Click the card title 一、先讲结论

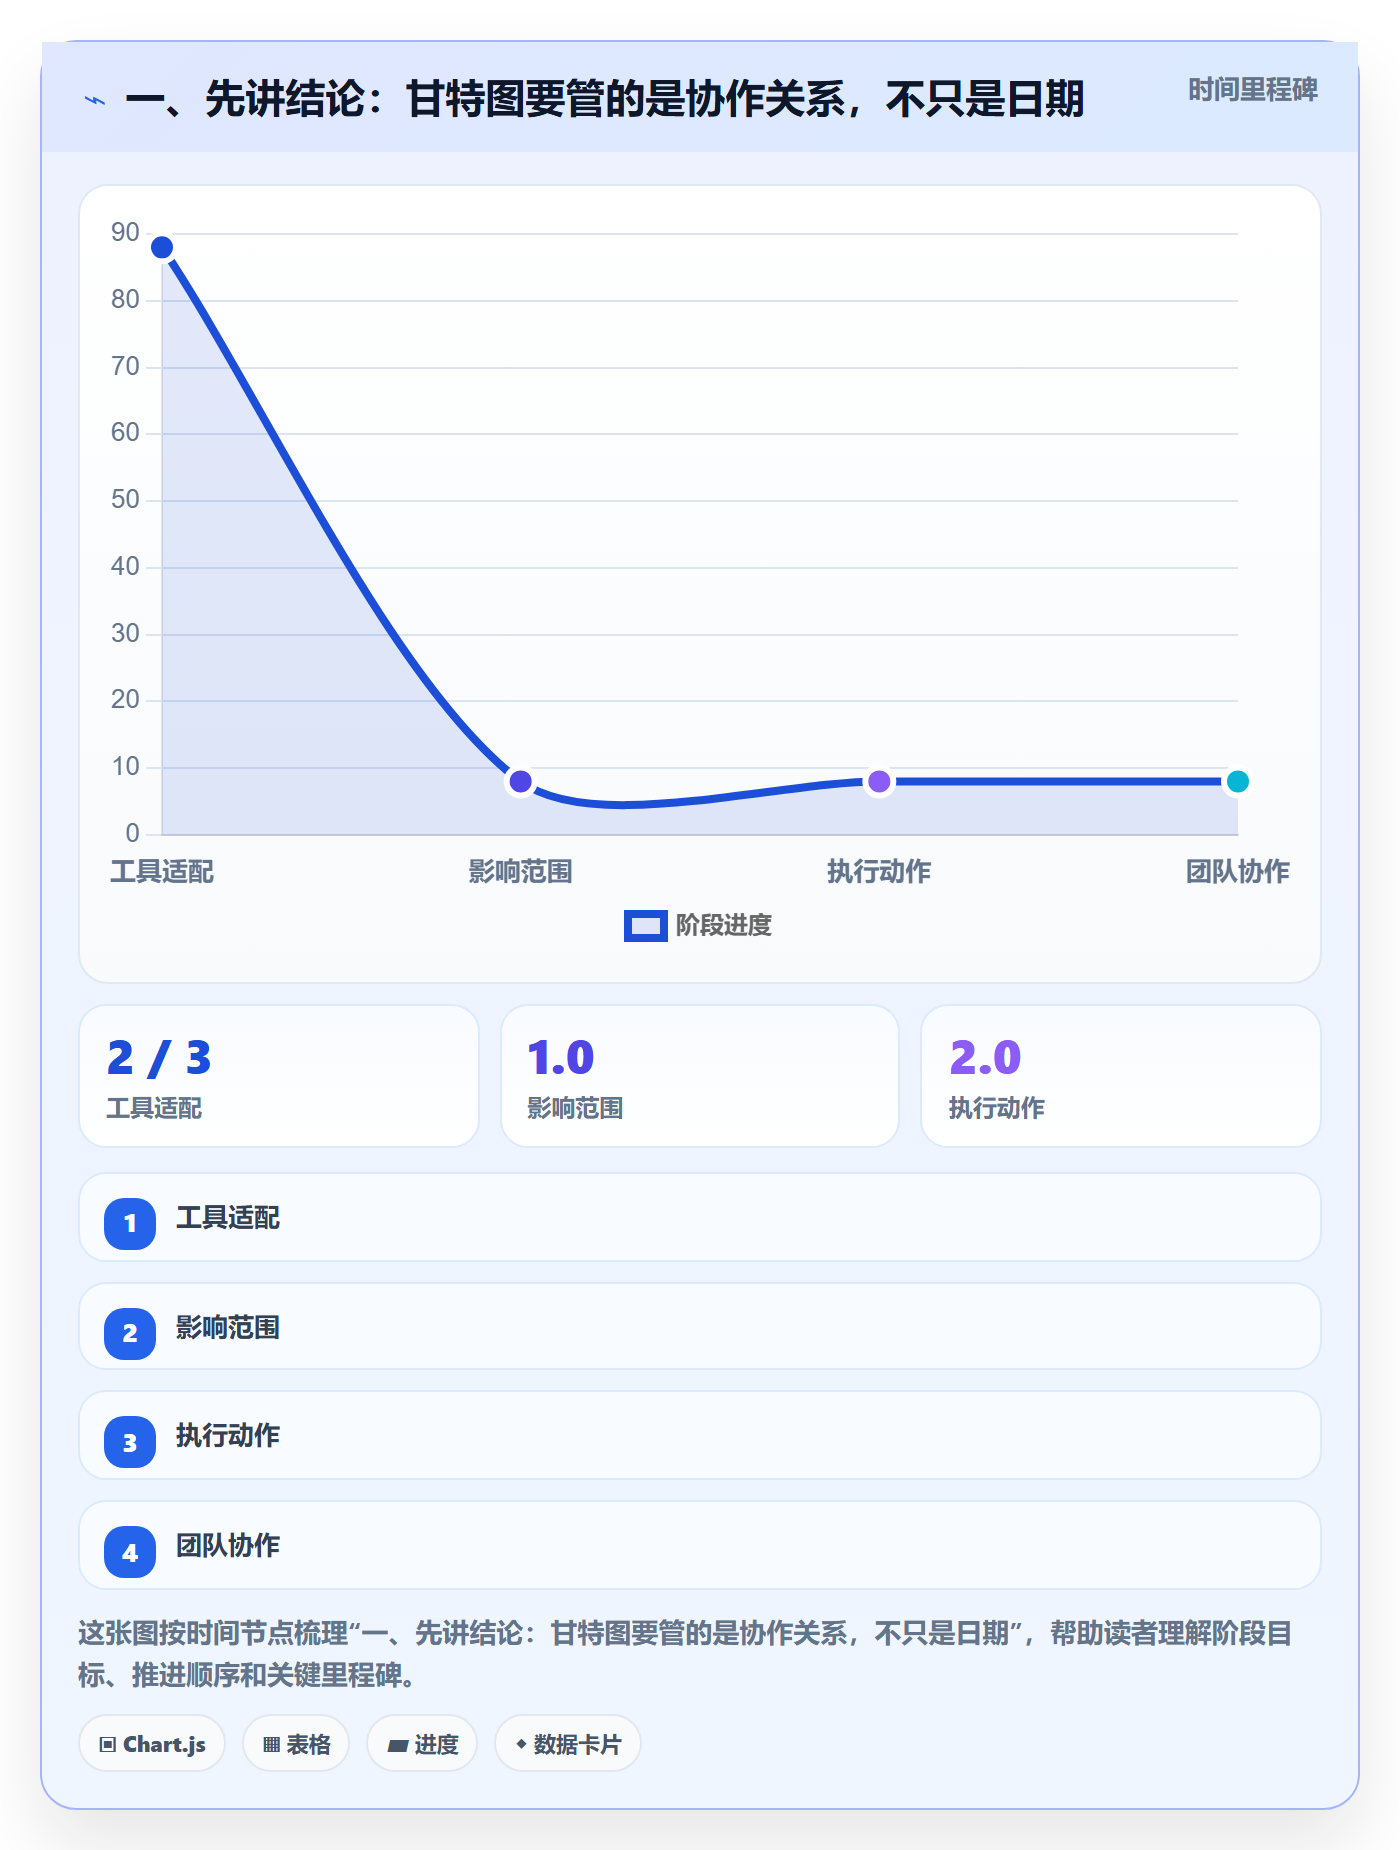(604, 99)
